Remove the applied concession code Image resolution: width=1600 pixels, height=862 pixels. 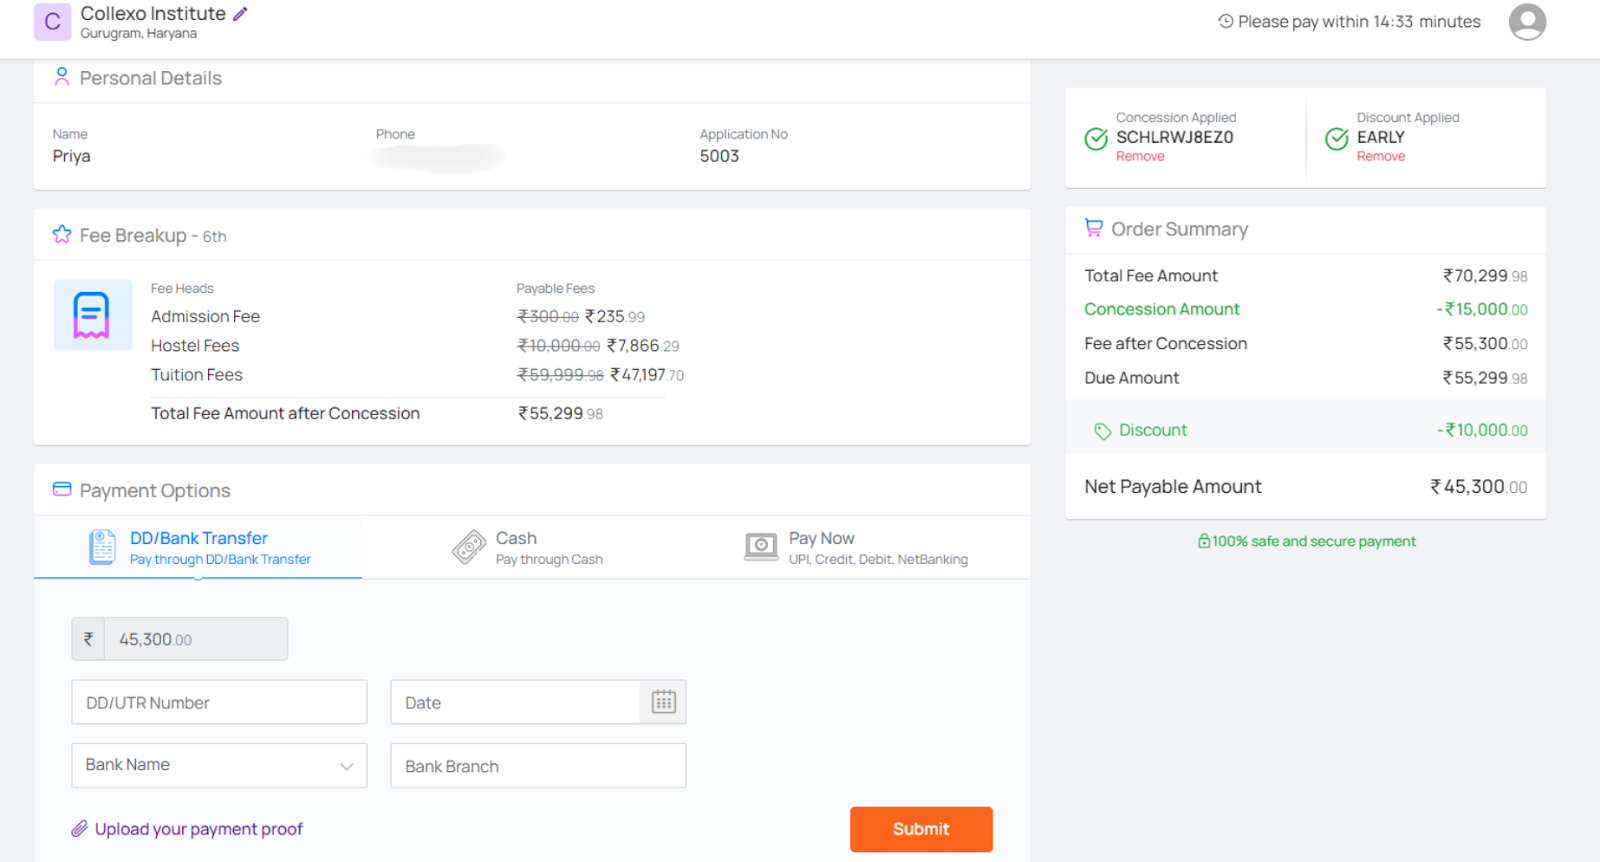[x=1140, y=157]
